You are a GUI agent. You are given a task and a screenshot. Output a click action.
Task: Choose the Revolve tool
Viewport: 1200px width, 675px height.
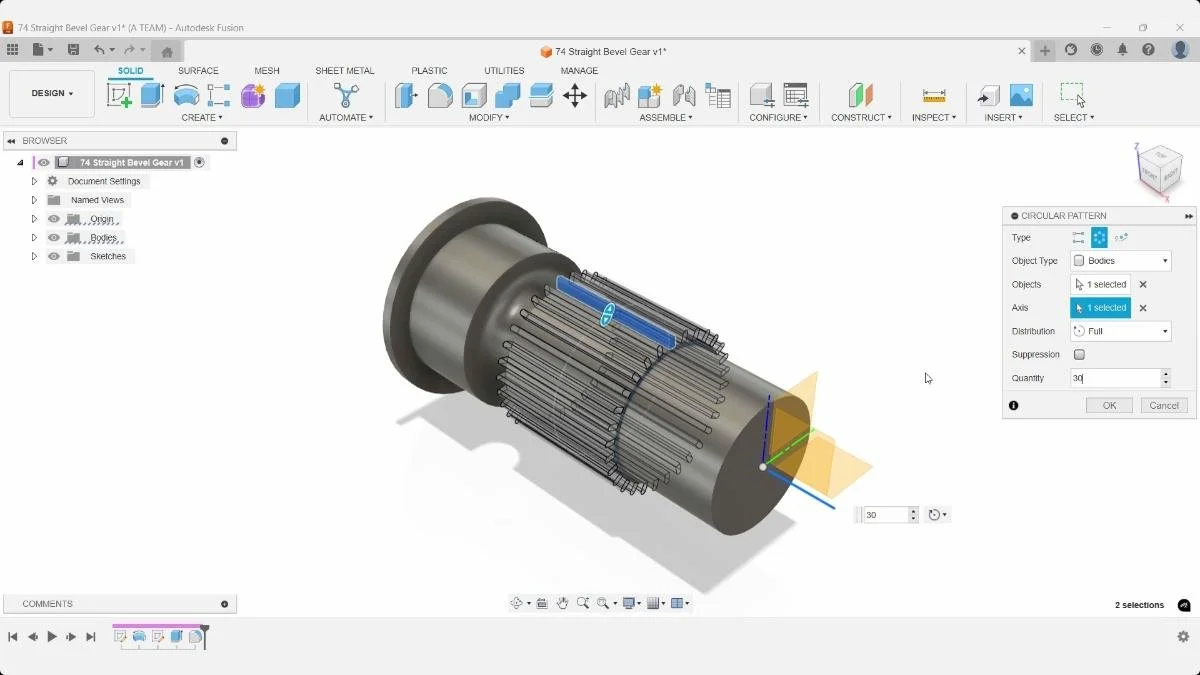coord(186,95)
